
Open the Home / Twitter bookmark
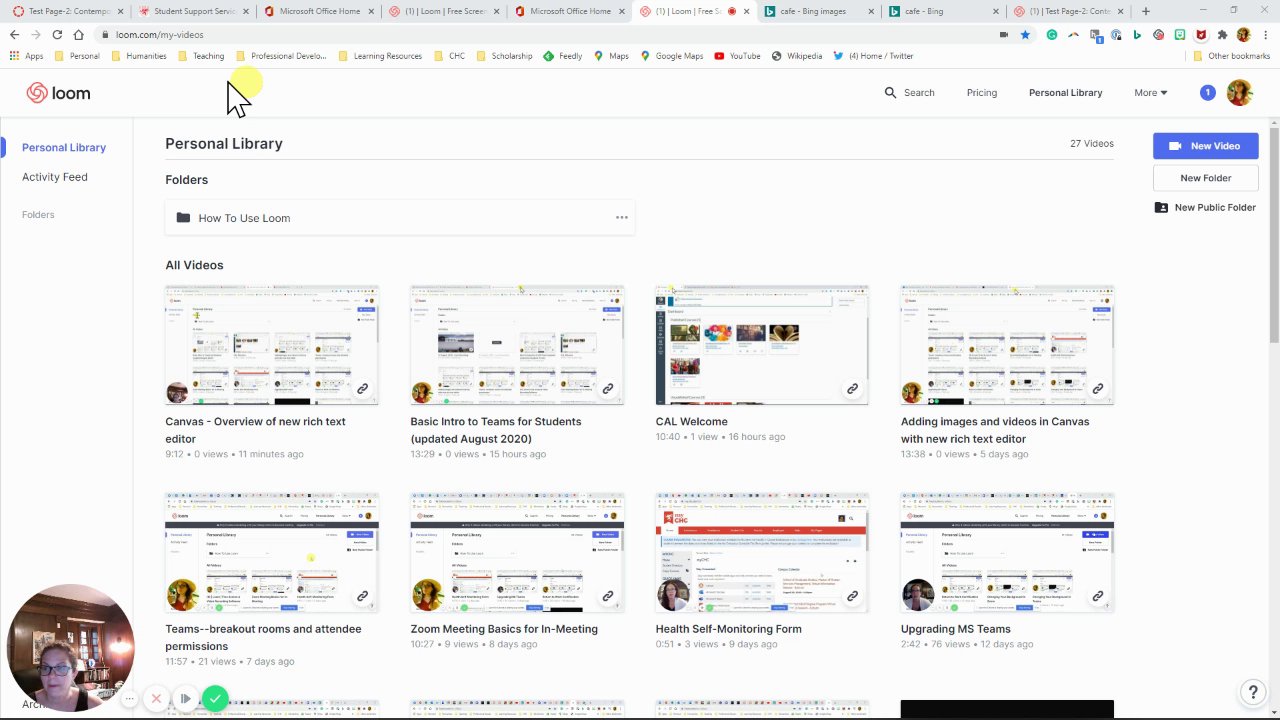[873, 56]
